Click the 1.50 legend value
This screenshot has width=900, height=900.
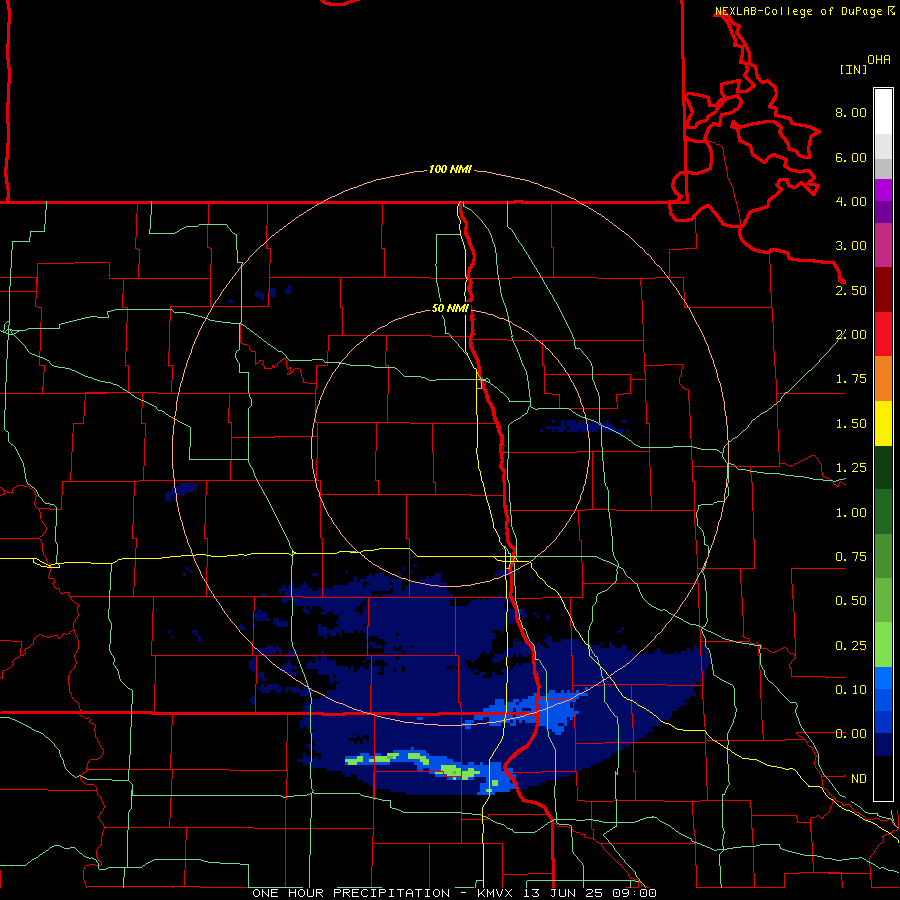(x=851, y=424)
